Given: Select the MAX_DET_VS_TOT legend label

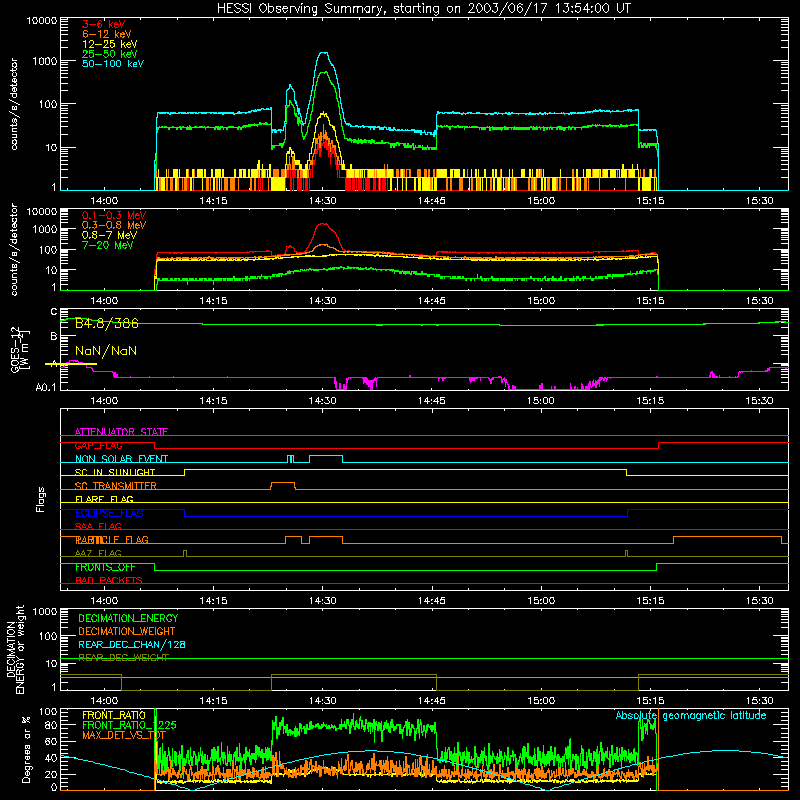Looking at the screenshot, I should pyautogui.click(x=124, y=735).
